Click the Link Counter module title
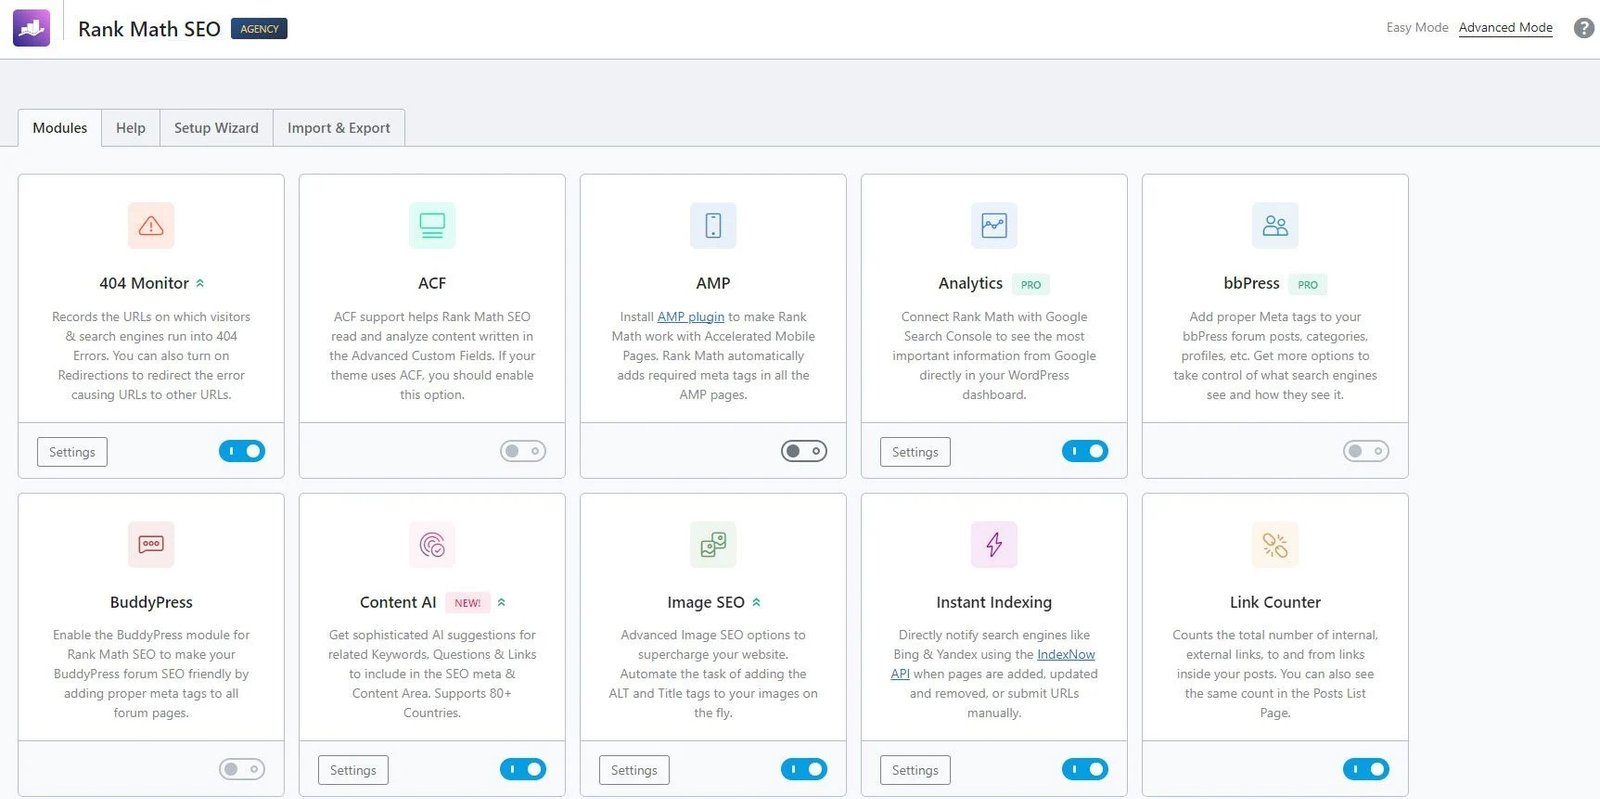Screen dimensions: 1600x799 [1275, 603]
